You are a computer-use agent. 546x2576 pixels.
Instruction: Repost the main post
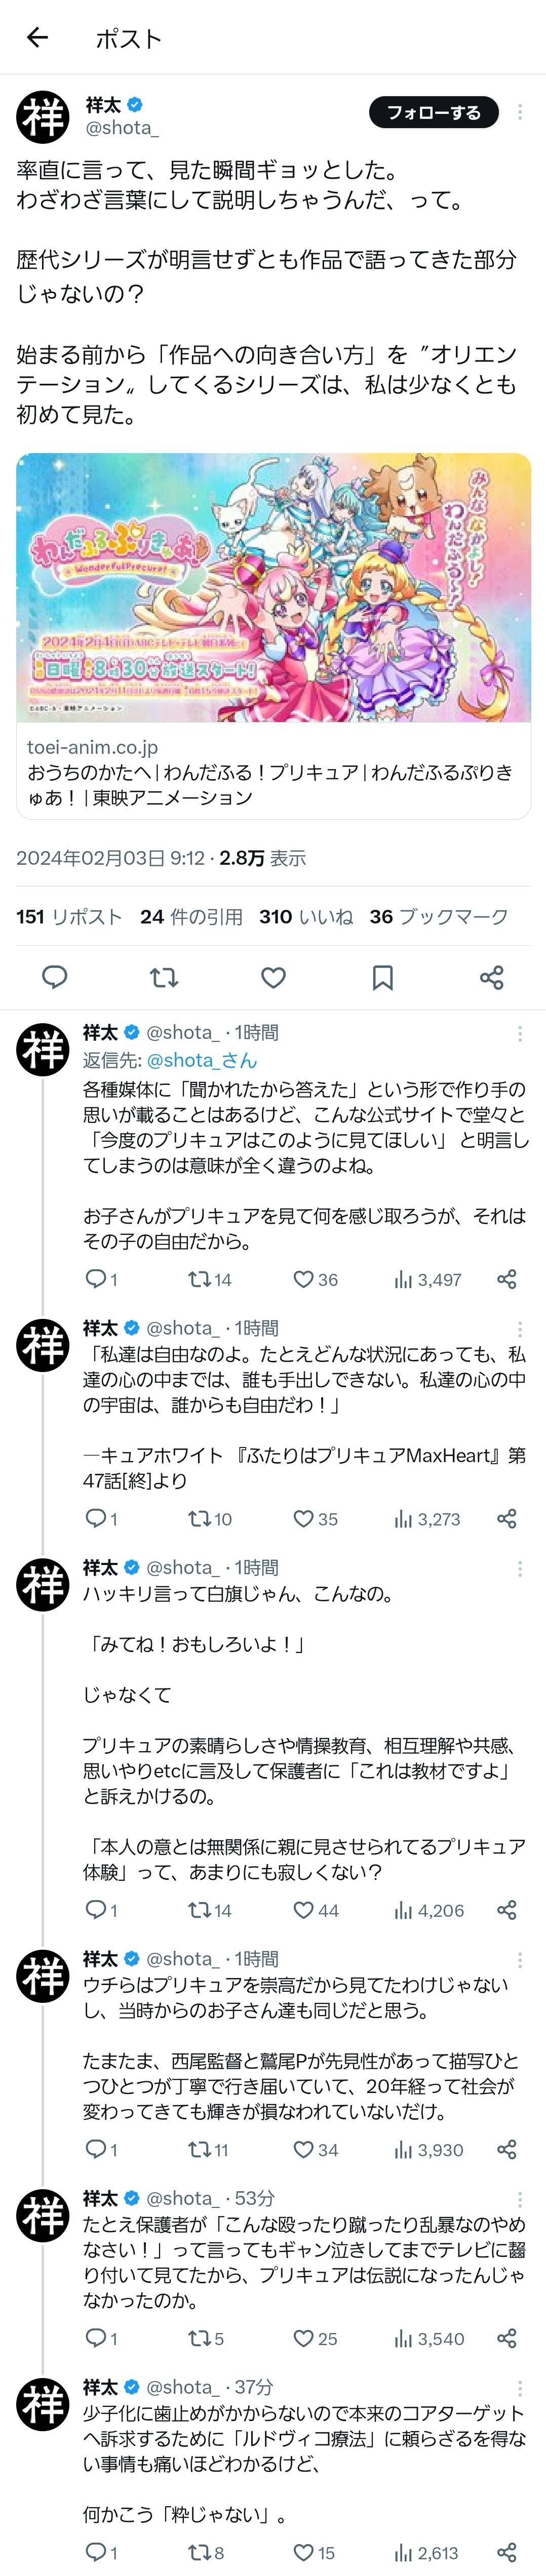(164, 977)
